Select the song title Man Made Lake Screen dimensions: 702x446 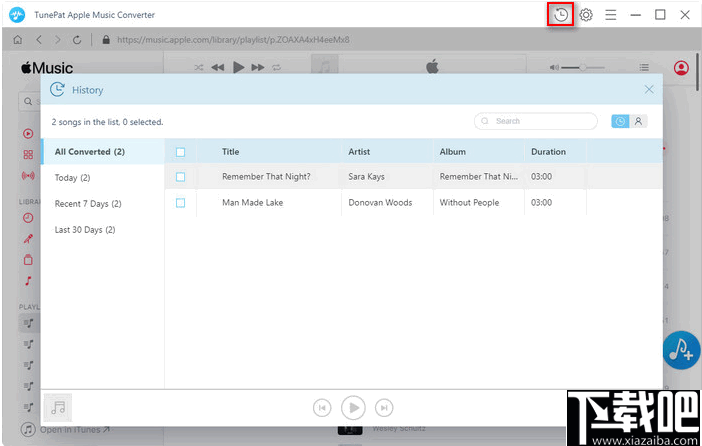[x=253, y=202]
